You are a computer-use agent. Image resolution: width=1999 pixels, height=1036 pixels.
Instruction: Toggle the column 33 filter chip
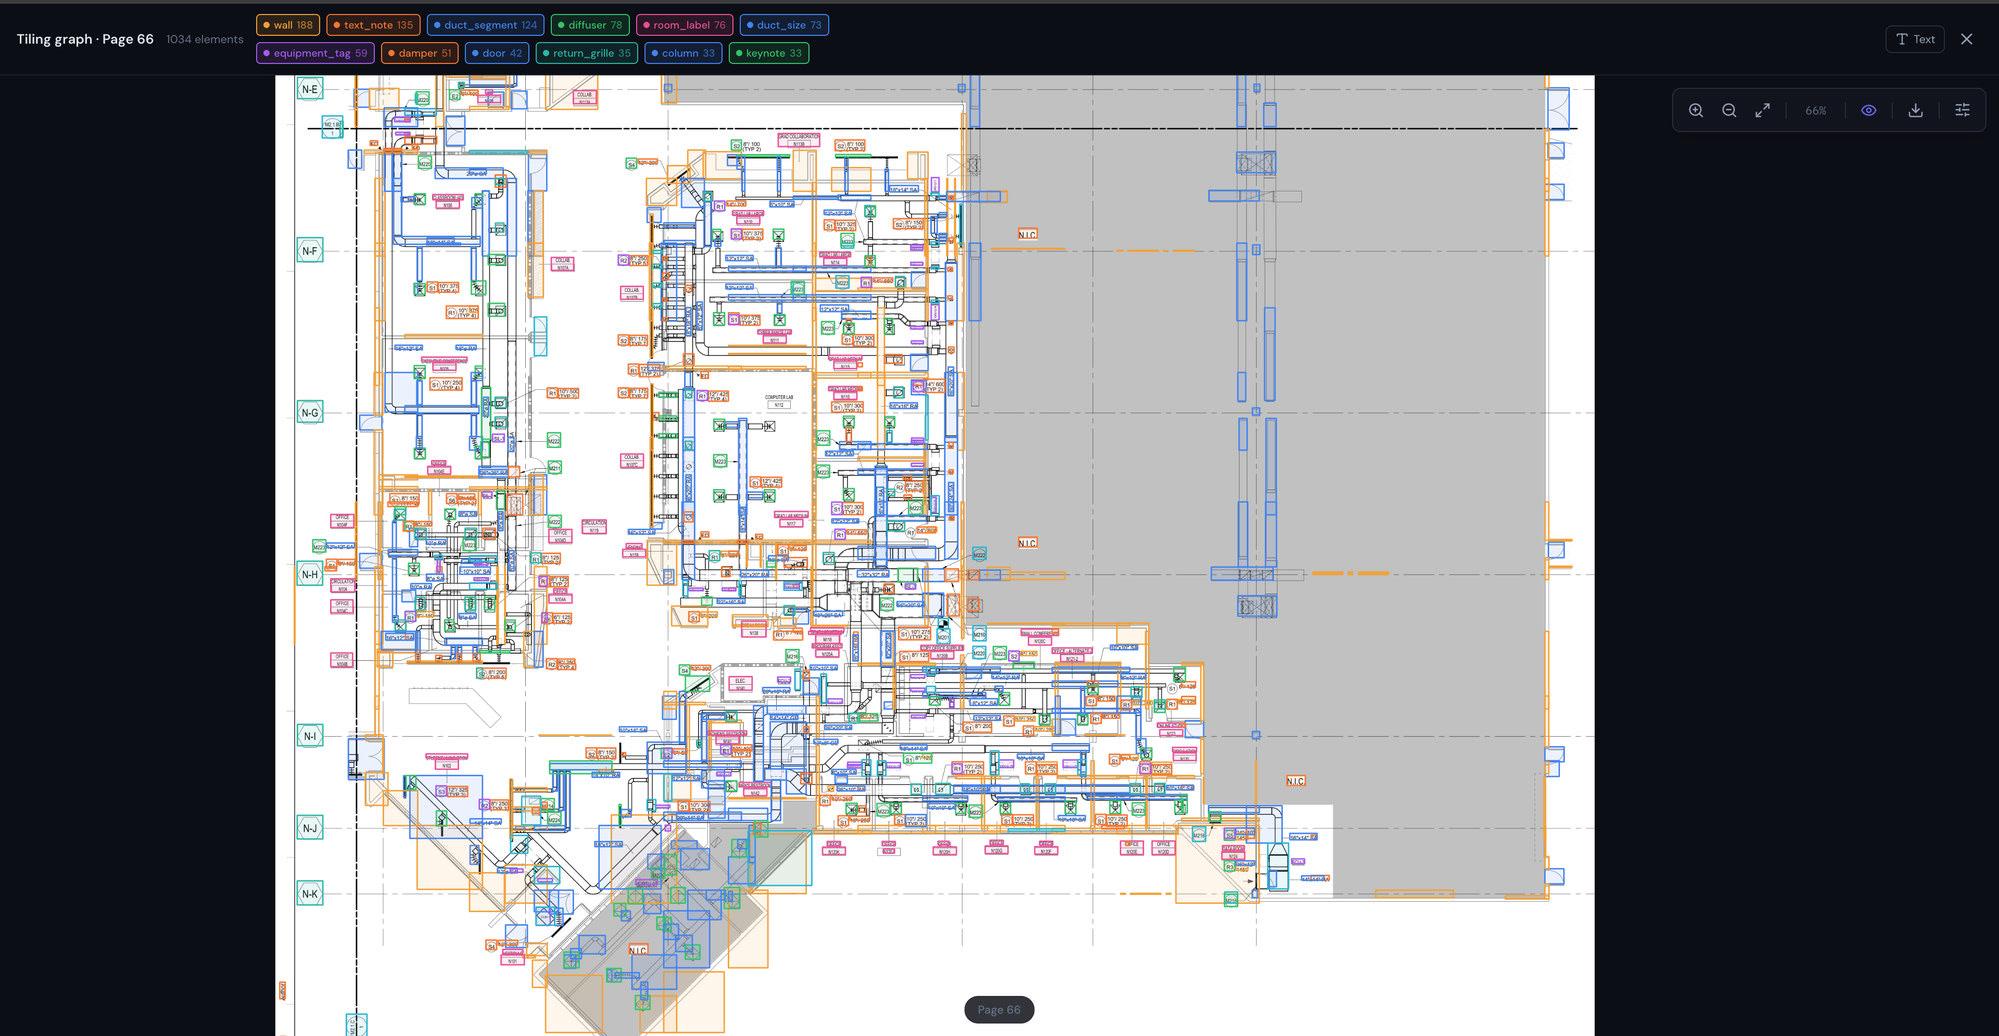pyautogui.click(x=683, y=53)
